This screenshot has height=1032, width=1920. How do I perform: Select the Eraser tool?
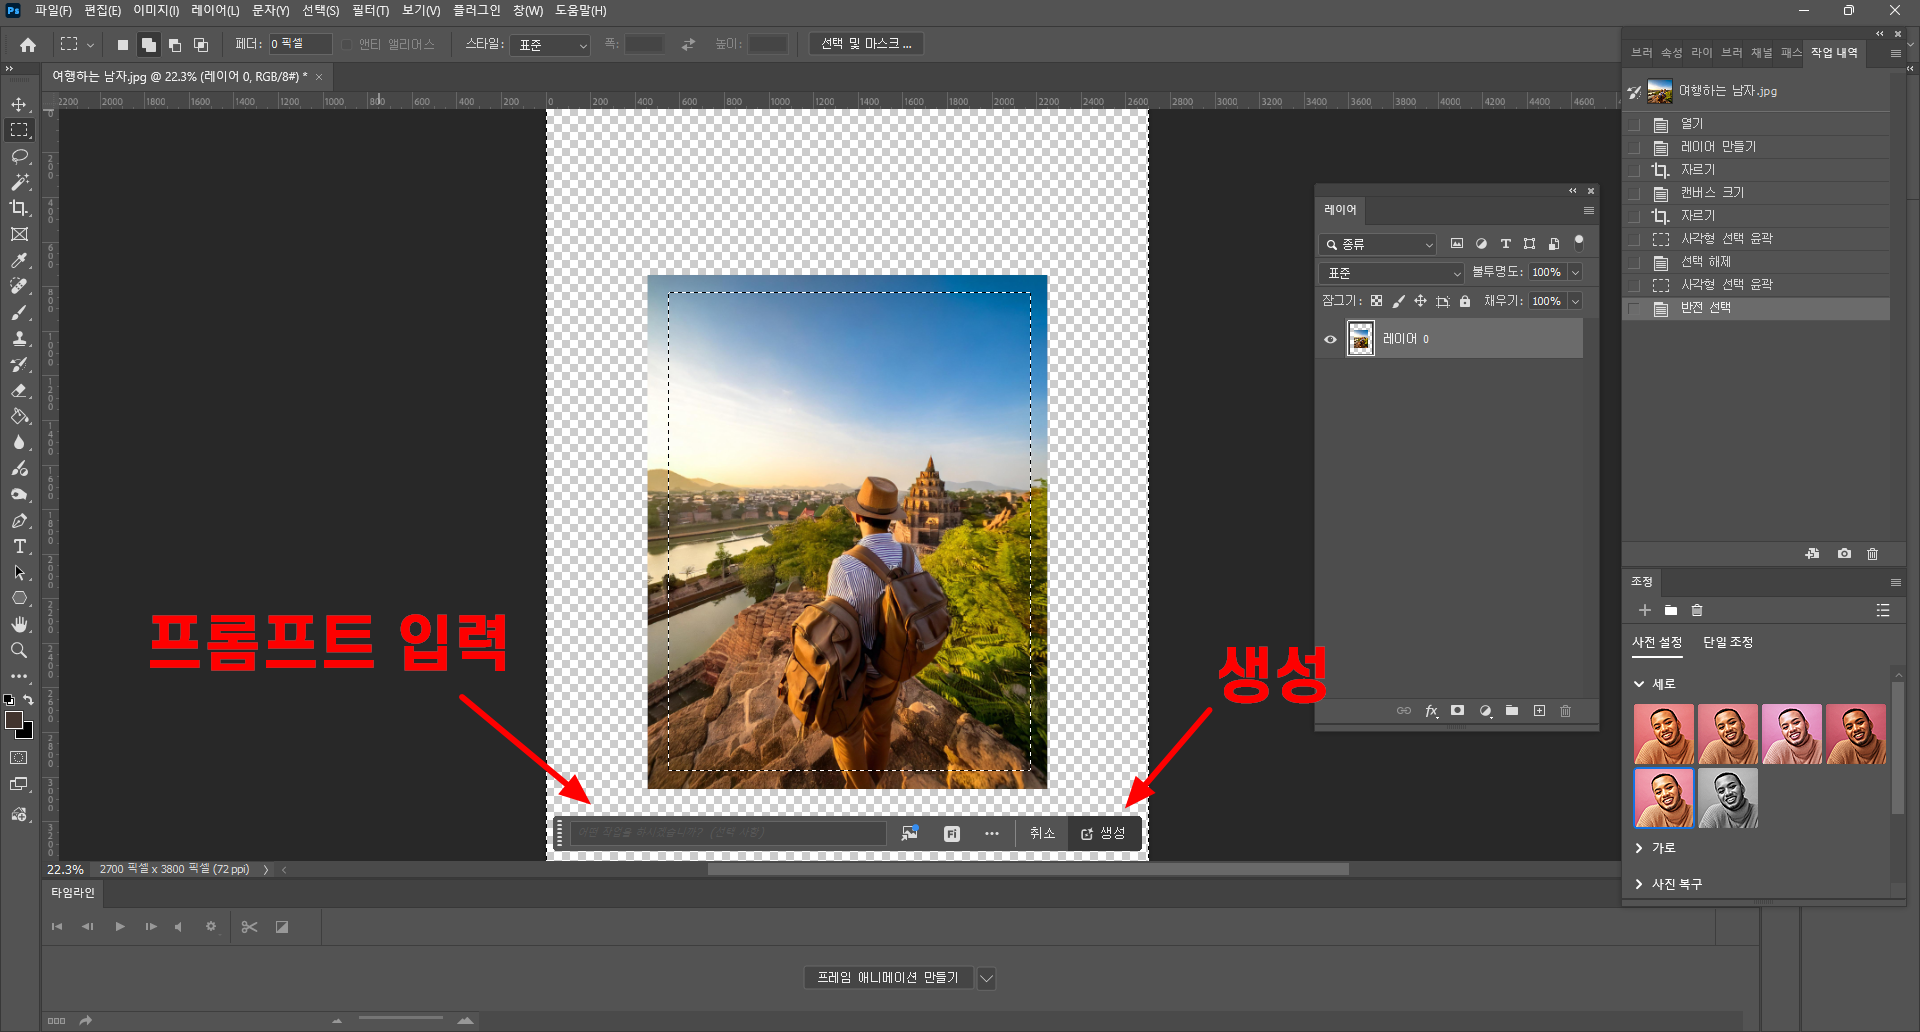(19, 390)
